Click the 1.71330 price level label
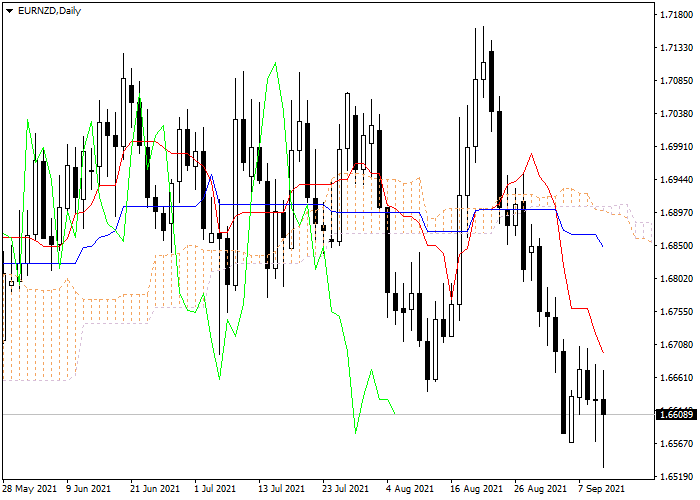This screenshot has height=500, width=700. click(676, 48)
